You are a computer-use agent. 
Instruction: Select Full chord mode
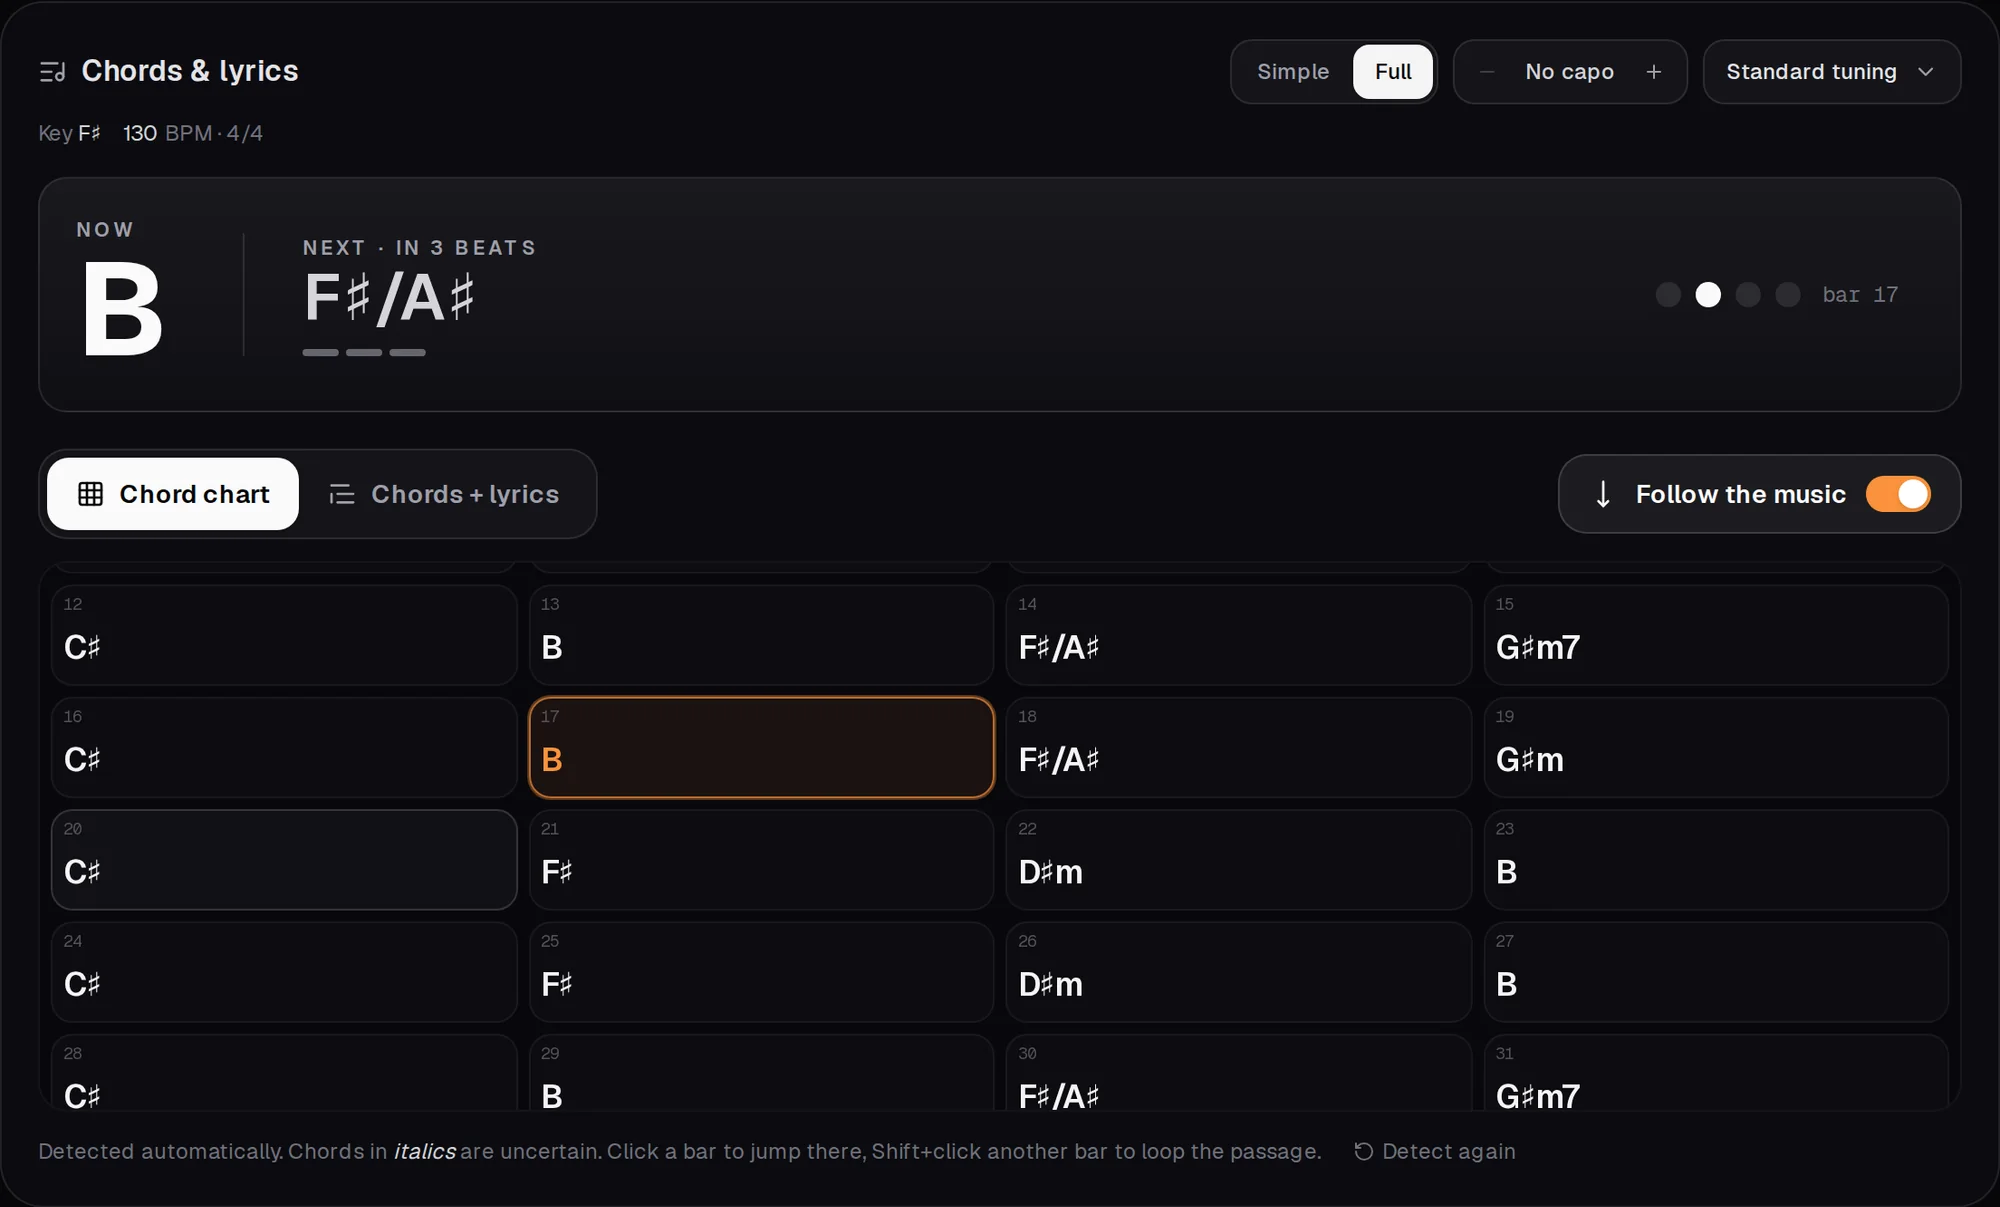tap(1393, 72)
